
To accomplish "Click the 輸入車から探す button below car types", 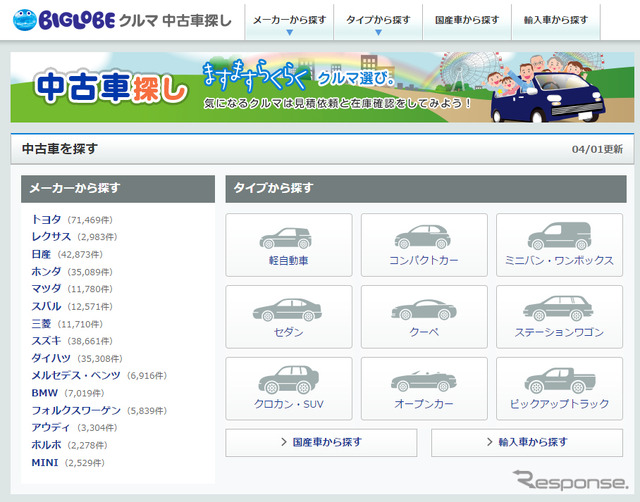I will pyautogui.click(x=527, y=442).
